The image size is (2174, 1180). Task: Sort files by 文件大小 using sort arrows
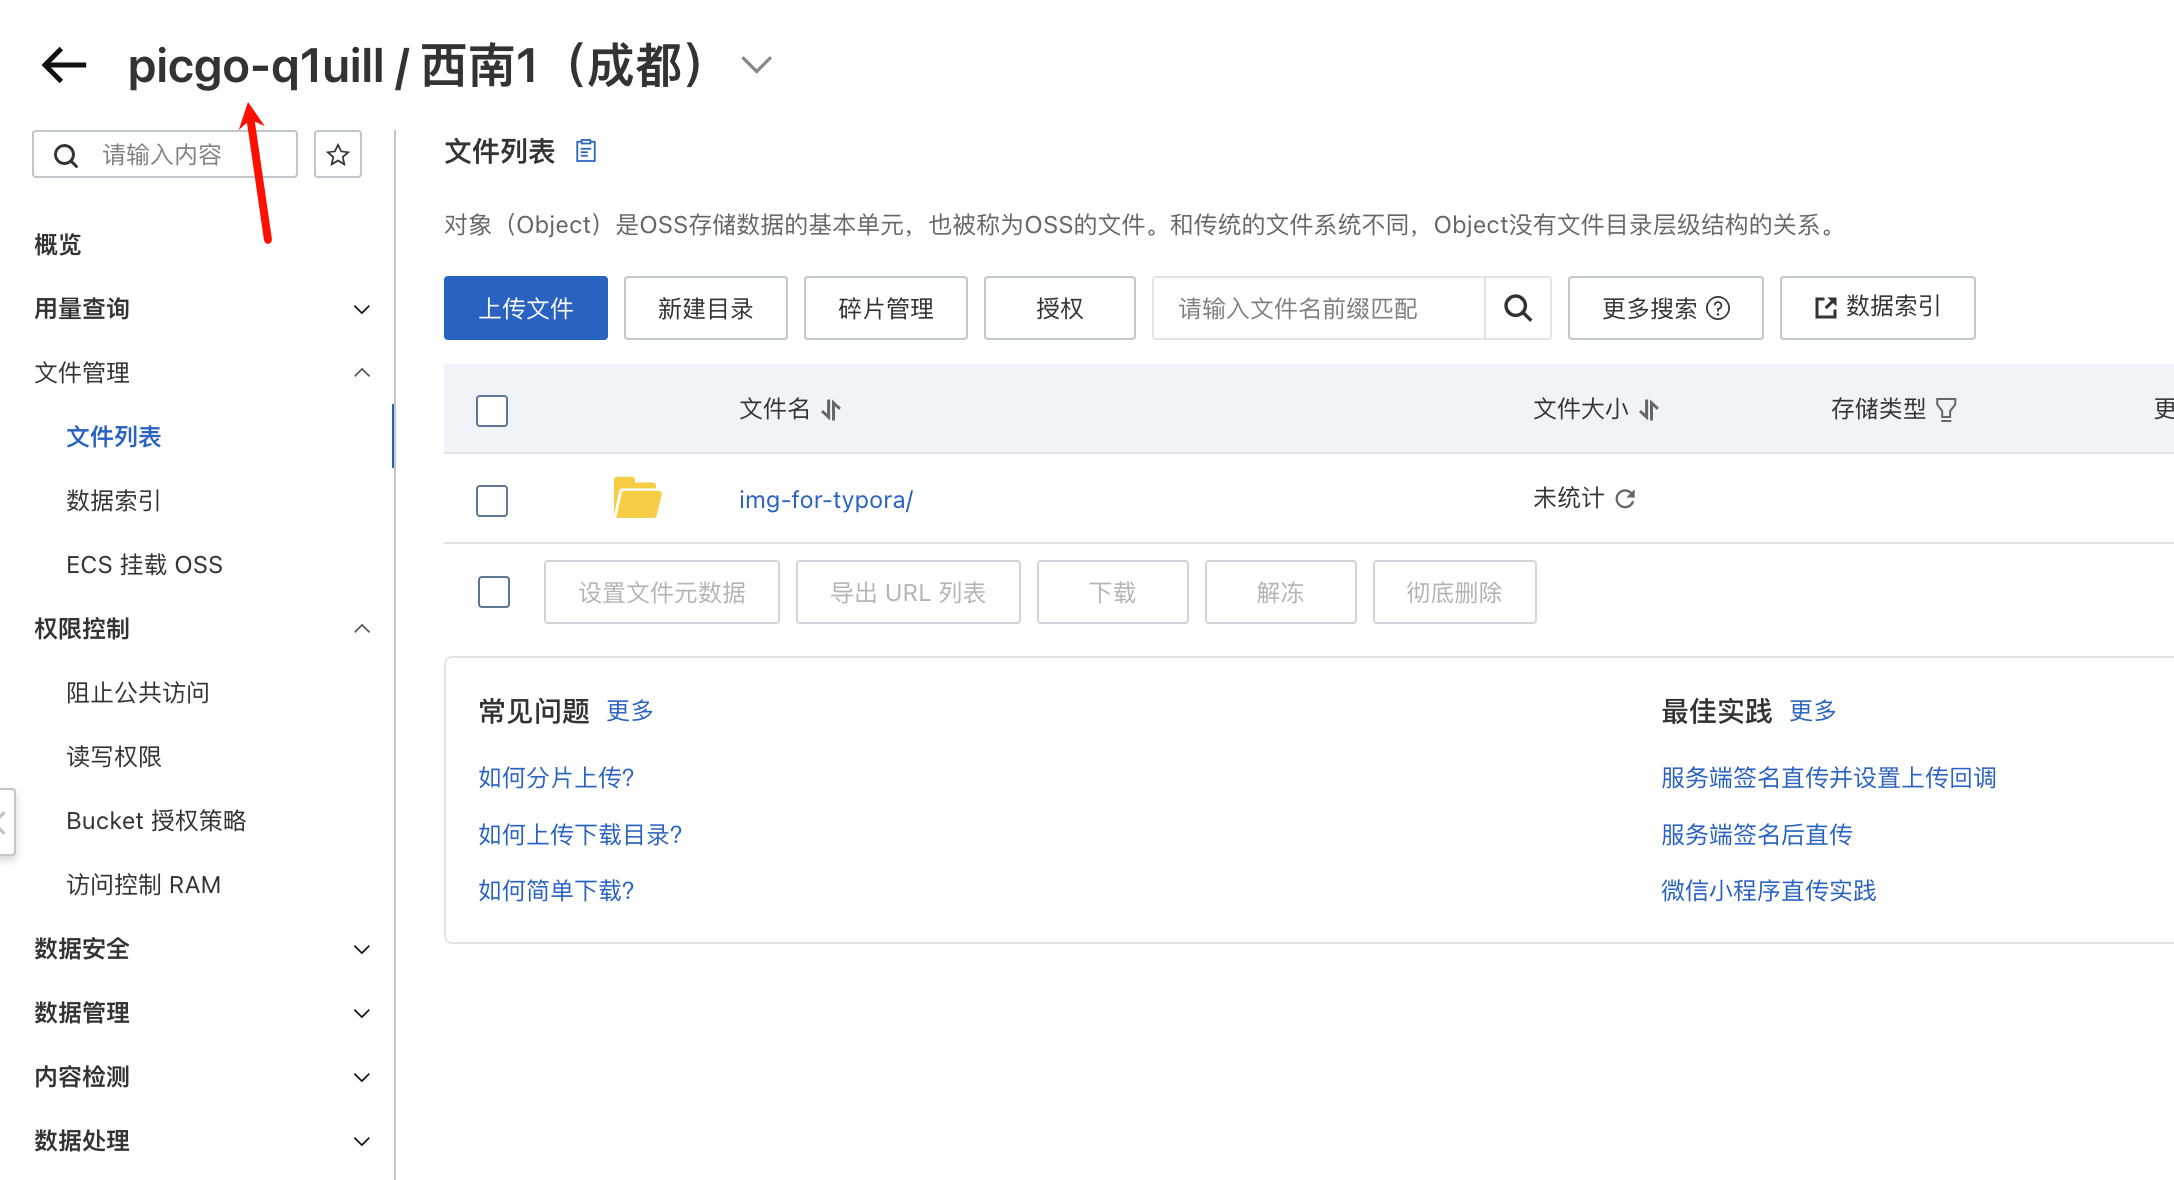[x=1648, y=409]
